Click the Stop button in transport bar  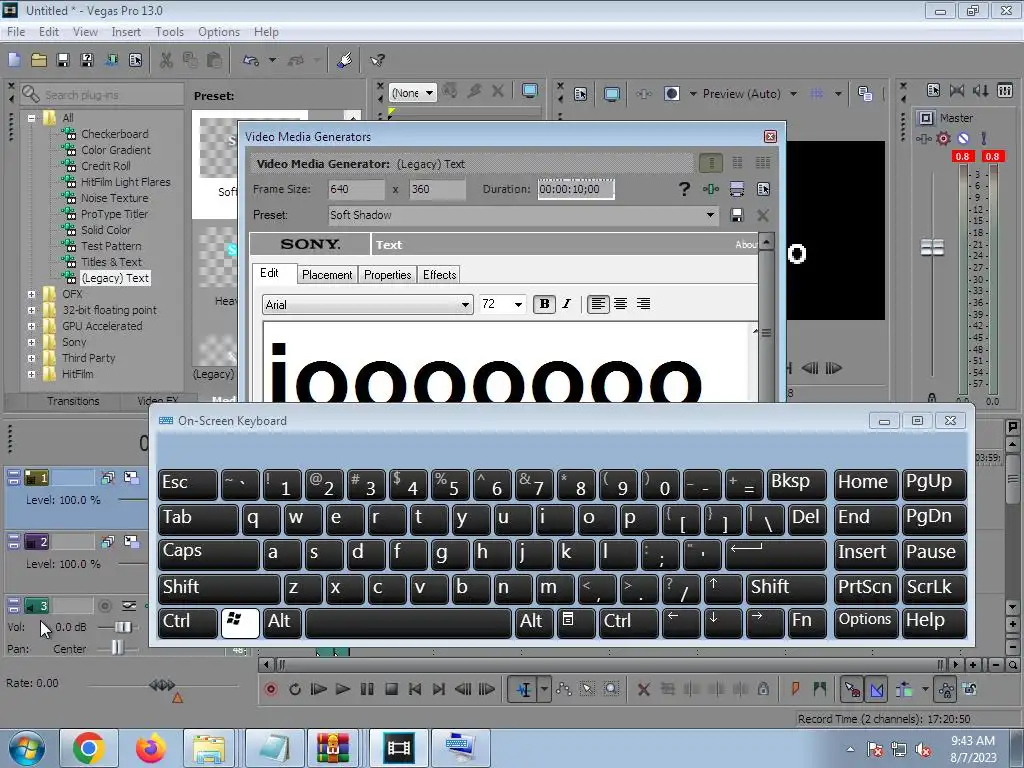click(x=391, y=689)
